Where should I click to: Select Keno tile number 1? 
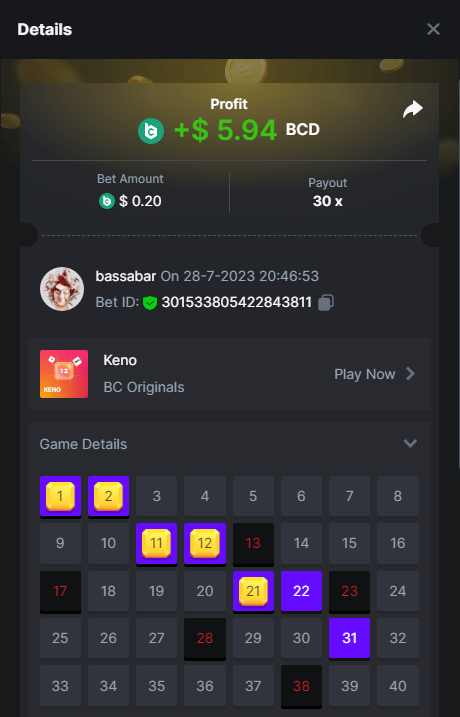60,497
